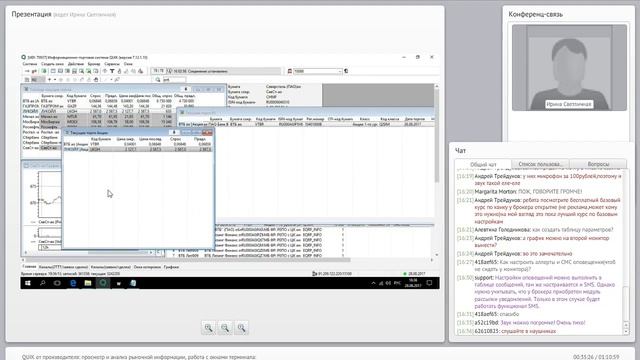The height and width of the screenshot is (360, 640).
Task: Click the timer 00:35:26 / 01:10:59
Action: [x=596, y=357]
